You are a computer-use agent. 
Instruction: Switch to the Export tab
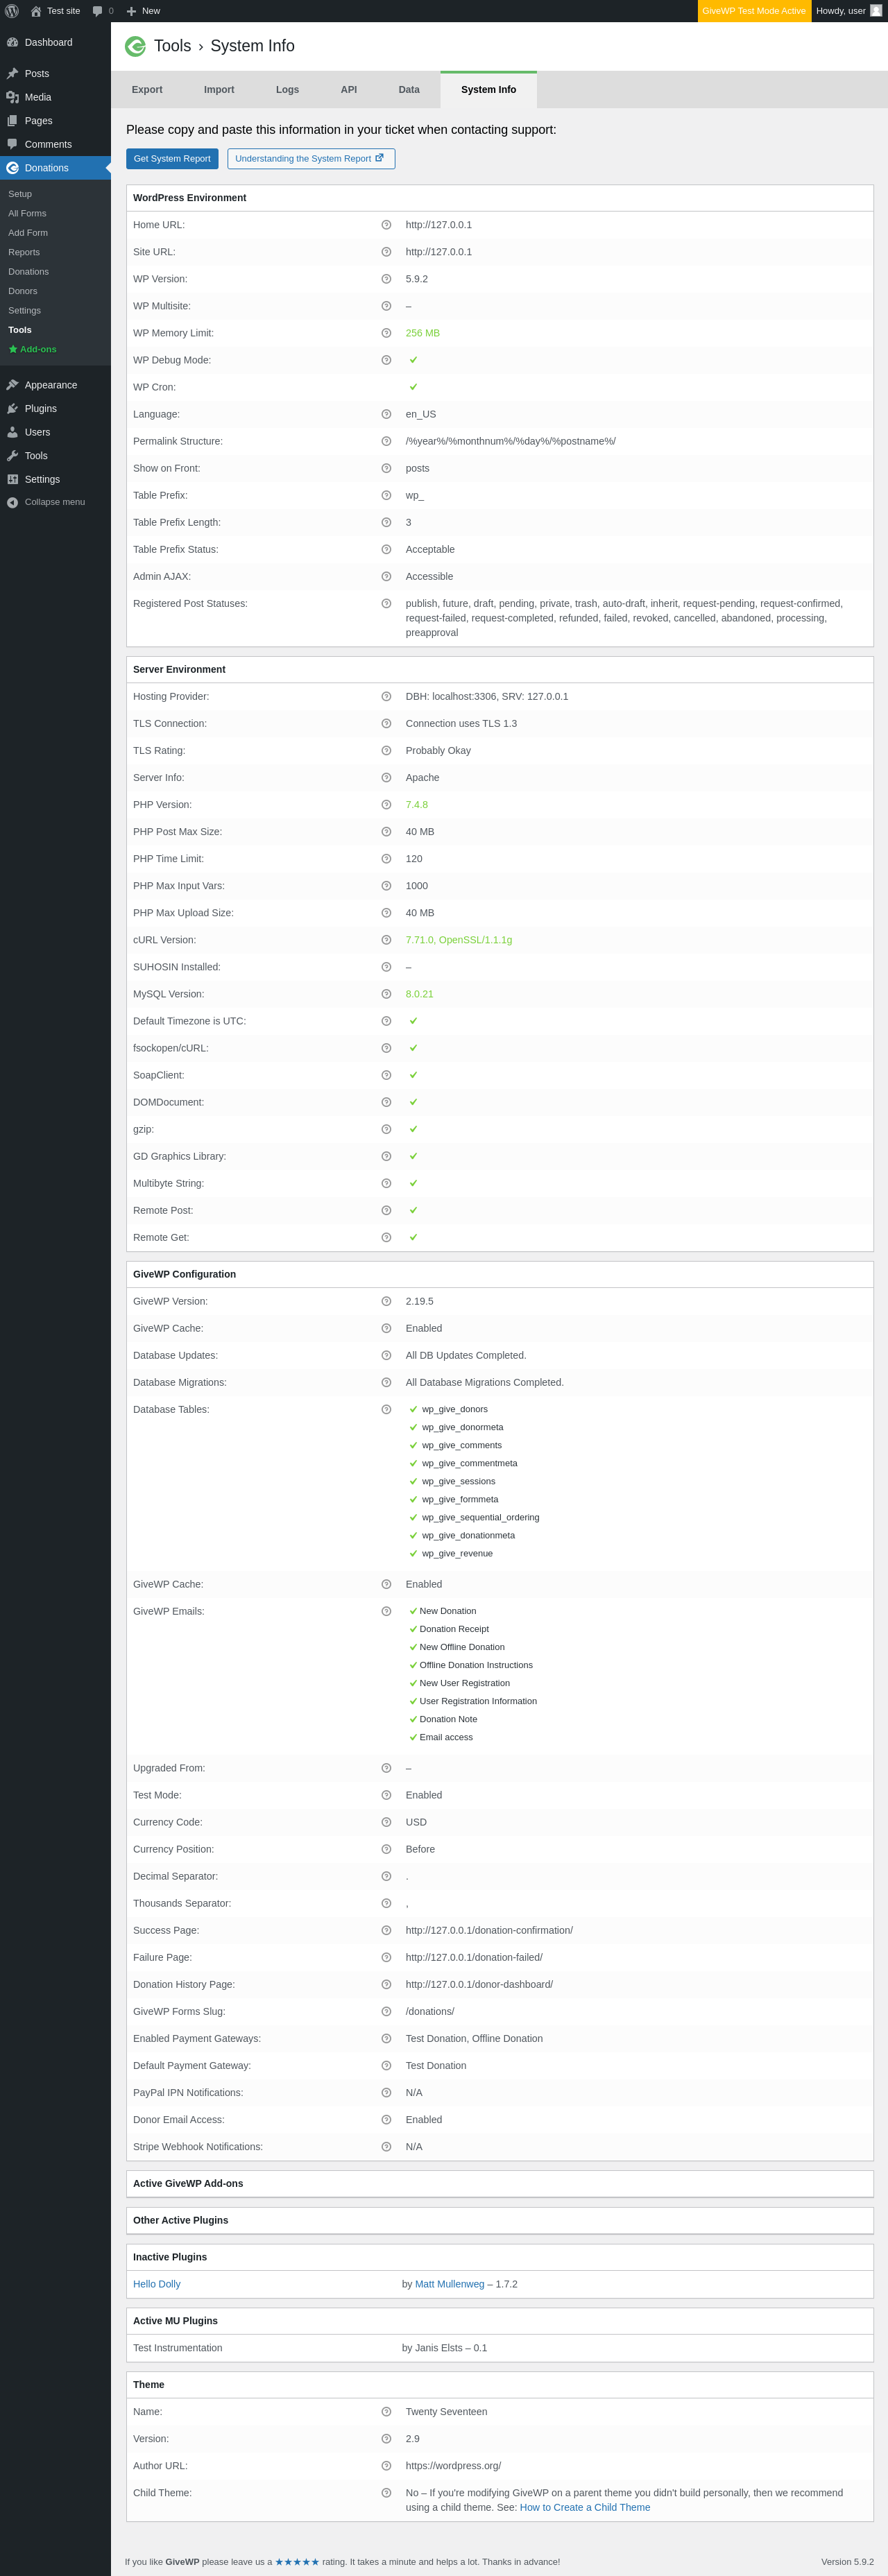point(147,90)
